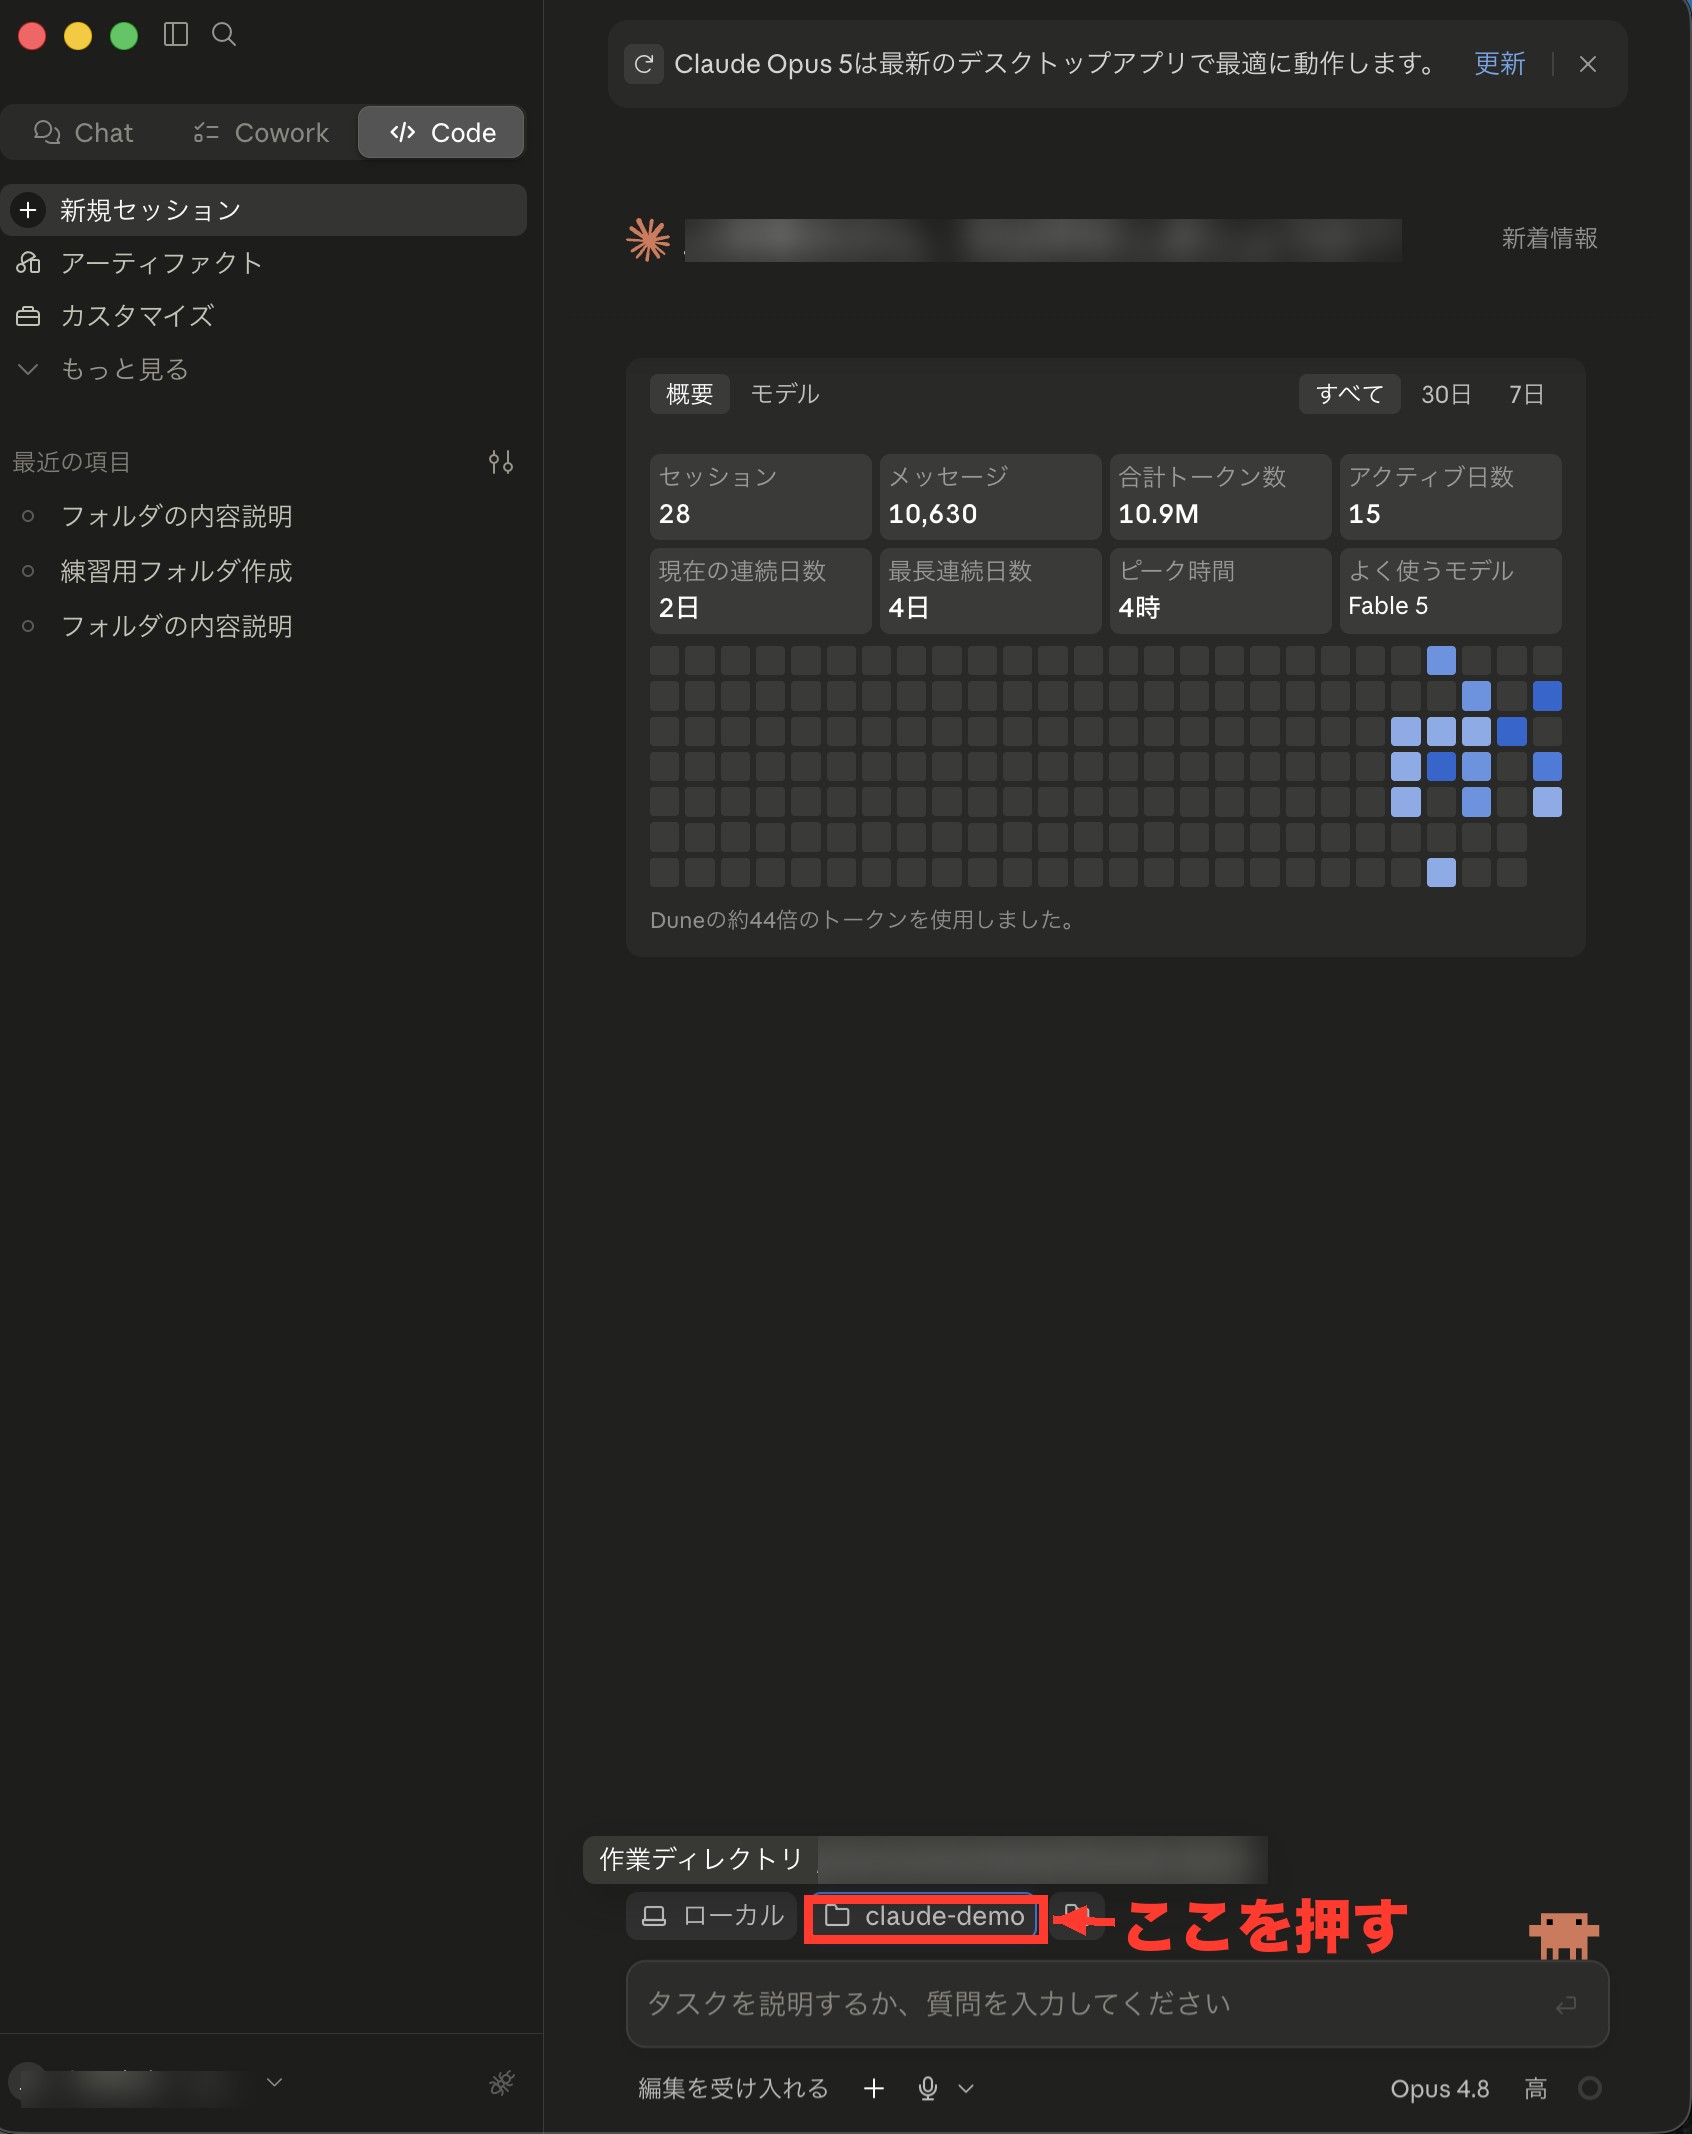Toggle the sidebar panel icon
1692x2134 pixels.
click(x=176, y=35)
